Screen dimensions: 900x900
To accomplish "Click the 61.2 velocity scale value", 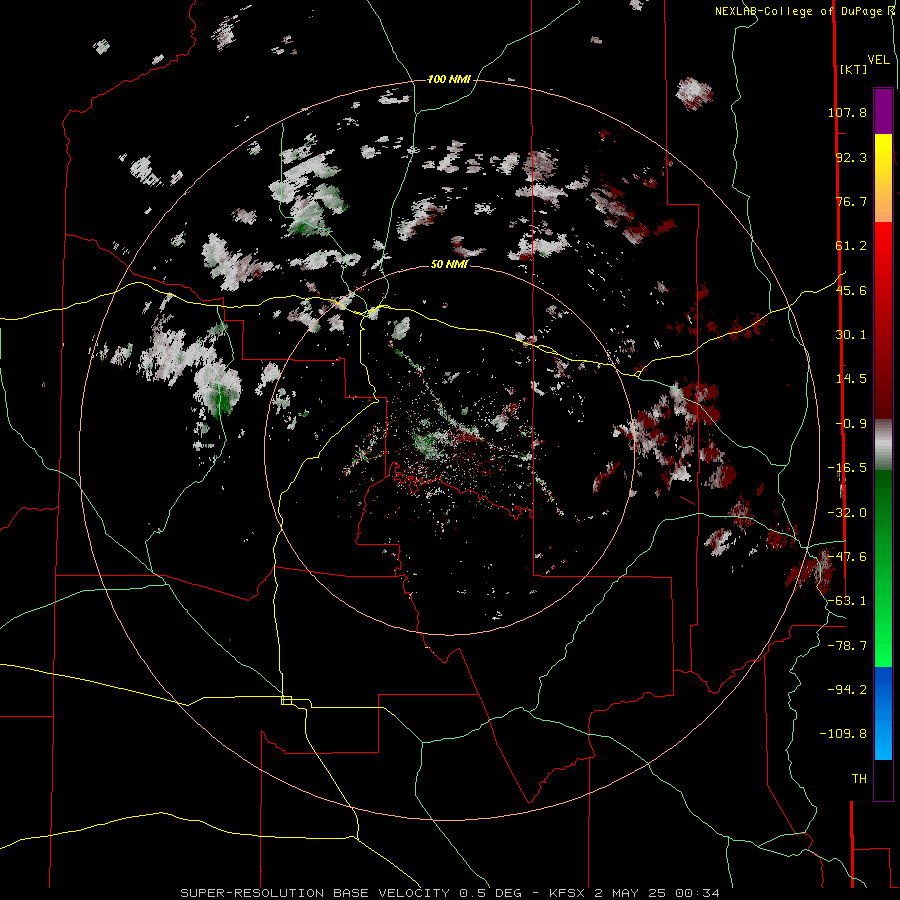I will click(851, 246).
